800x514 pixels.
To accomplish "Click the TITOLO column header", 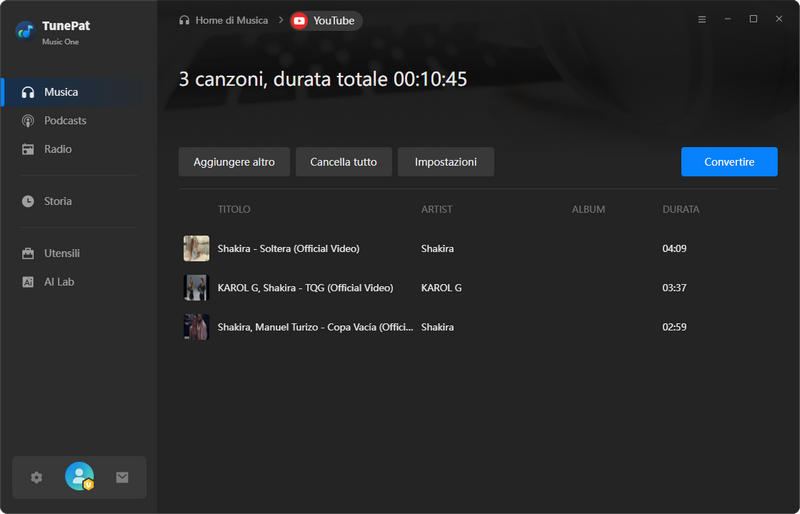I will (x=234, y=209).
